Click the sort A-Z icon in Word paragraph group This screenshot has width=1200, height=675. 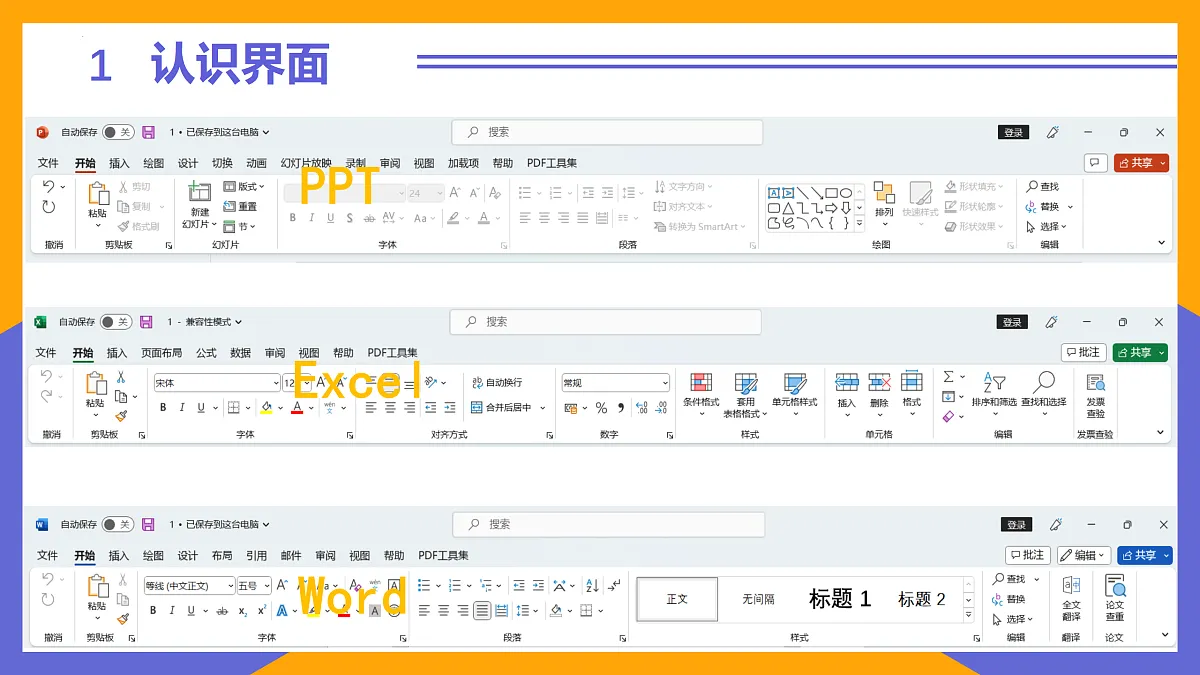(x=592, y=586)
